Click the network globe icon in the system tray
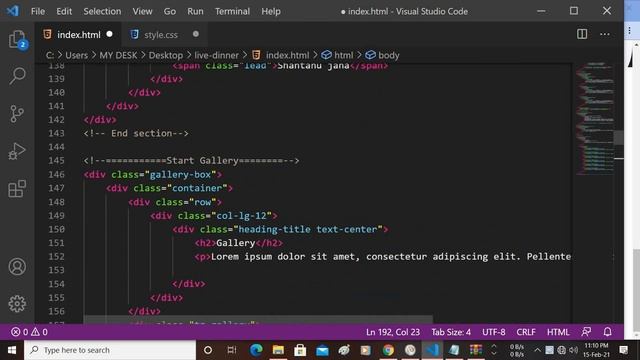This screenshot has height=360, width=640. click(561, 350)
